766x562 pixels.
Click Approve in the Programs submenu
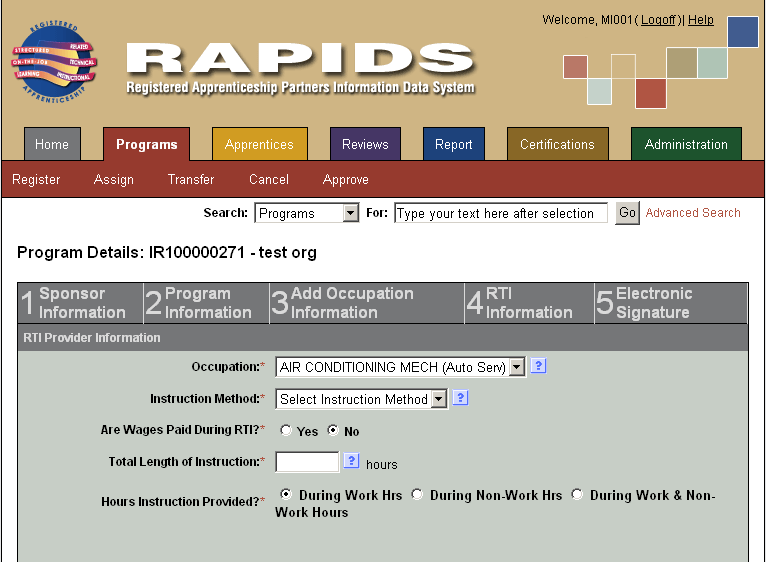[345, 179]
